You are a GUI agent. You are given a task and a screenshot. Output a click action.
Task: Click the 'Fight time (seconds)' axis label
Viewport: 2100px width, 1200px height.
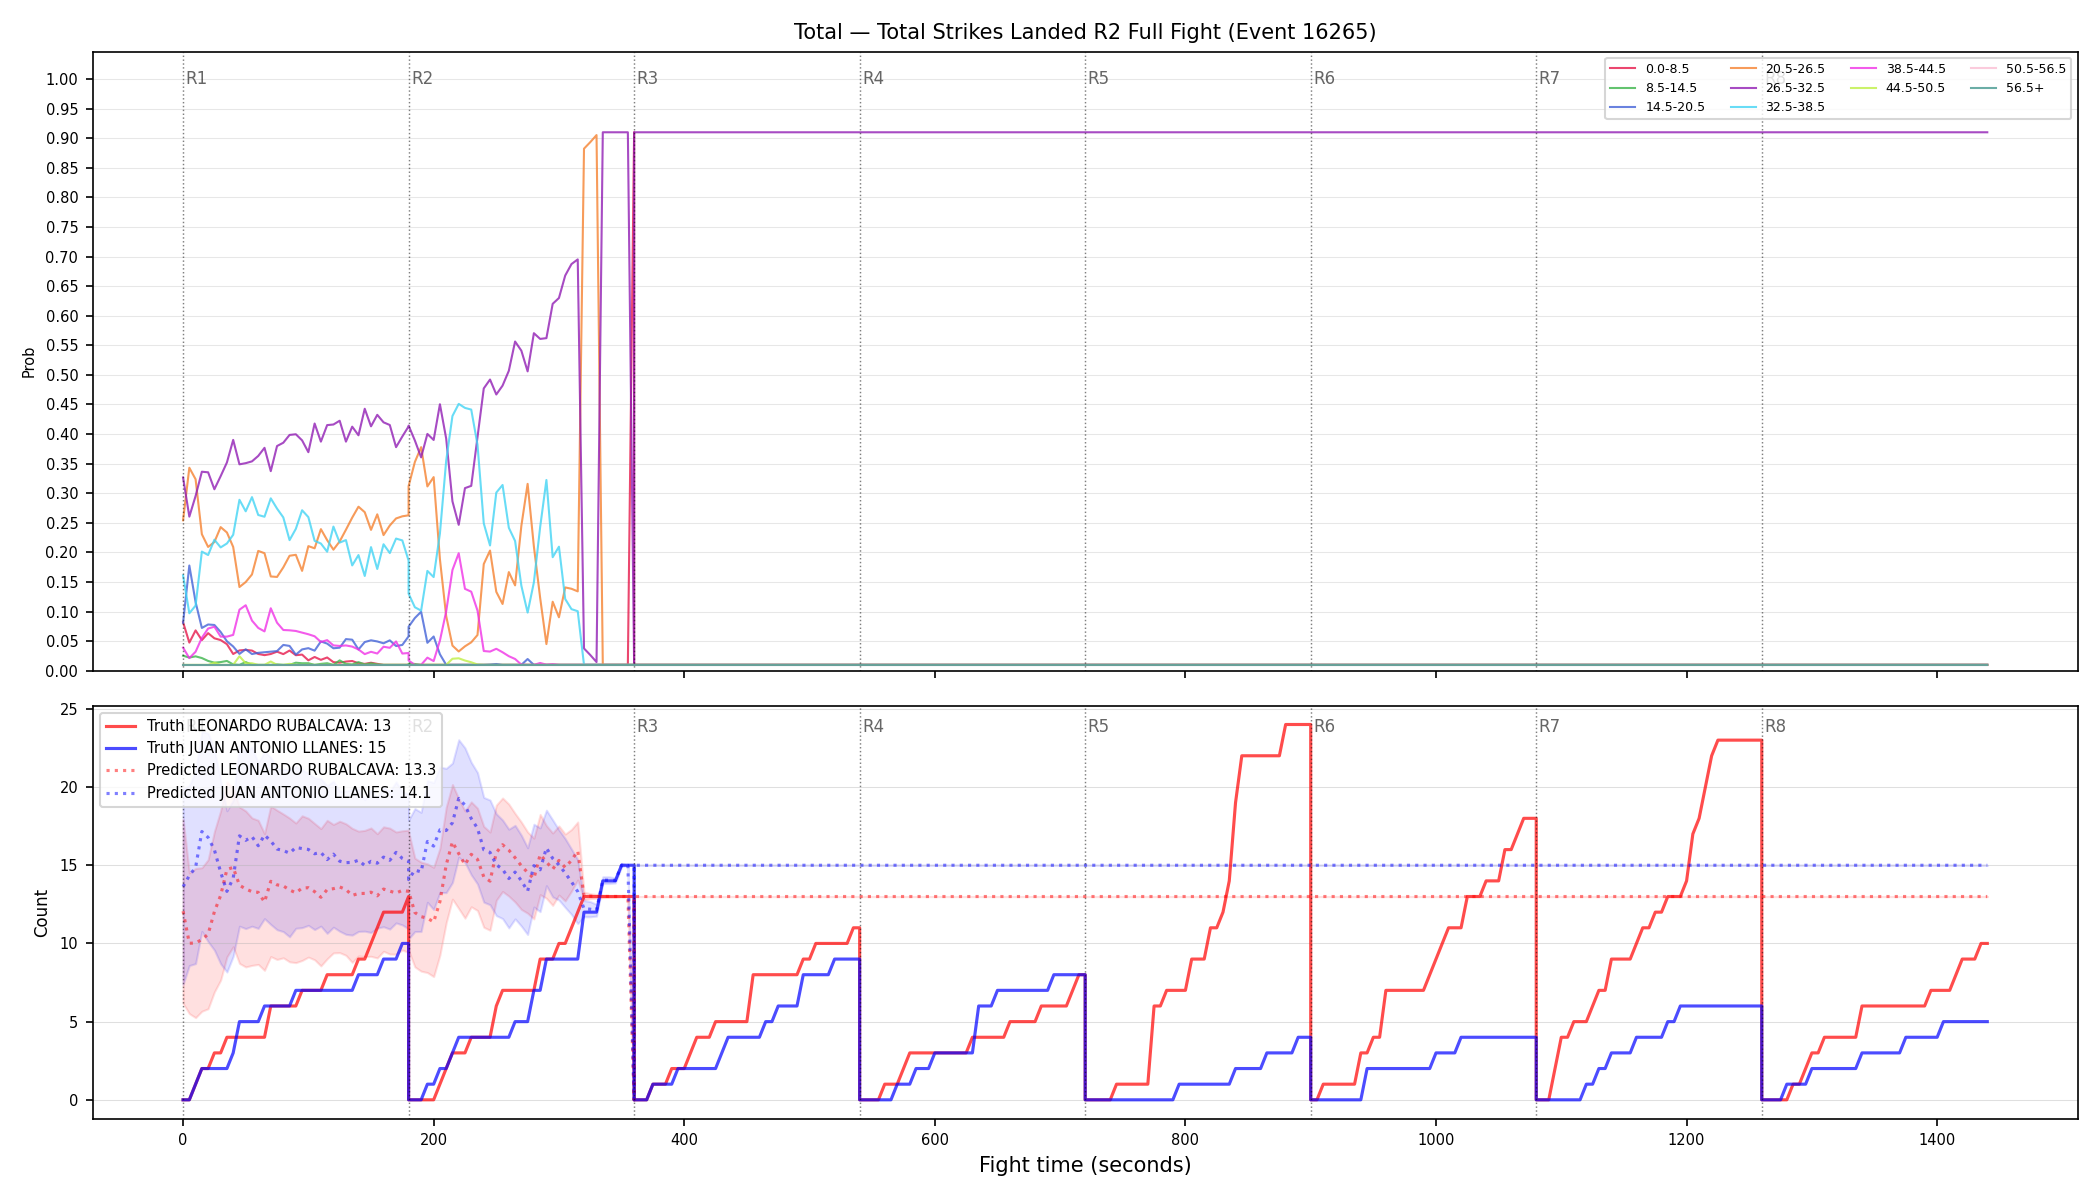coord(1085,1165)
